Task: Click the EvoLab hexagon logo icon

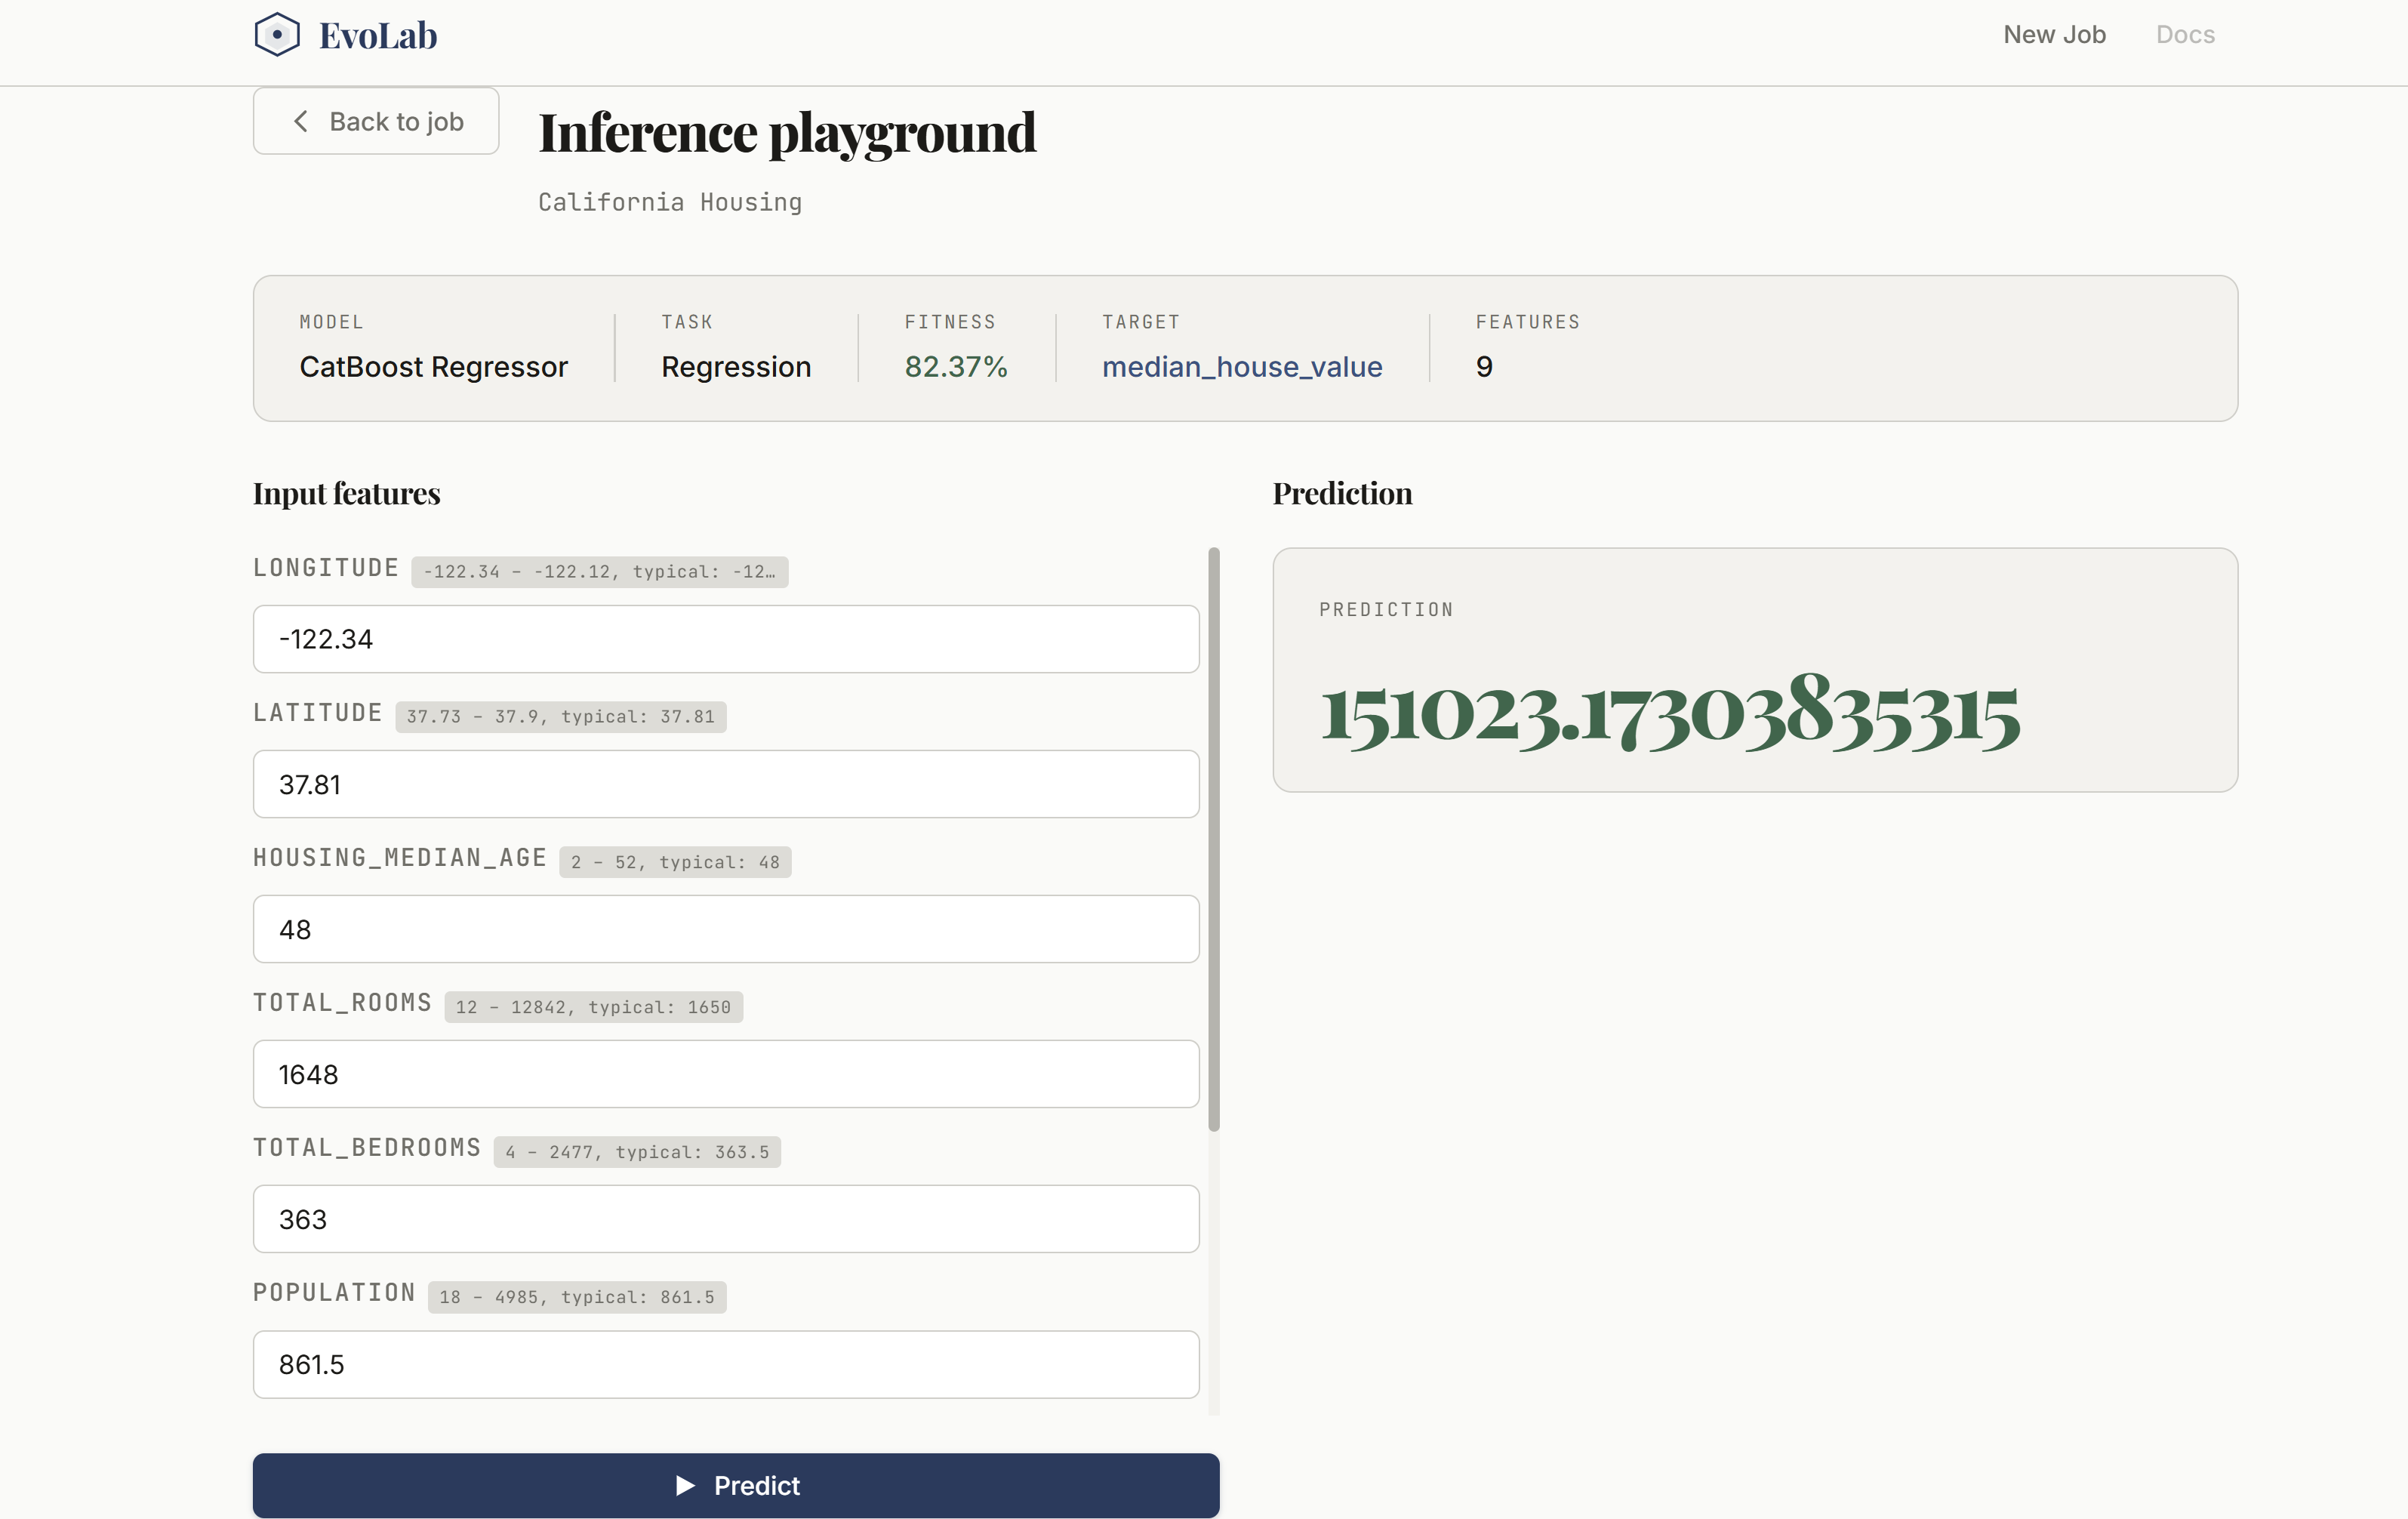Action: click(x=277, y=35)
